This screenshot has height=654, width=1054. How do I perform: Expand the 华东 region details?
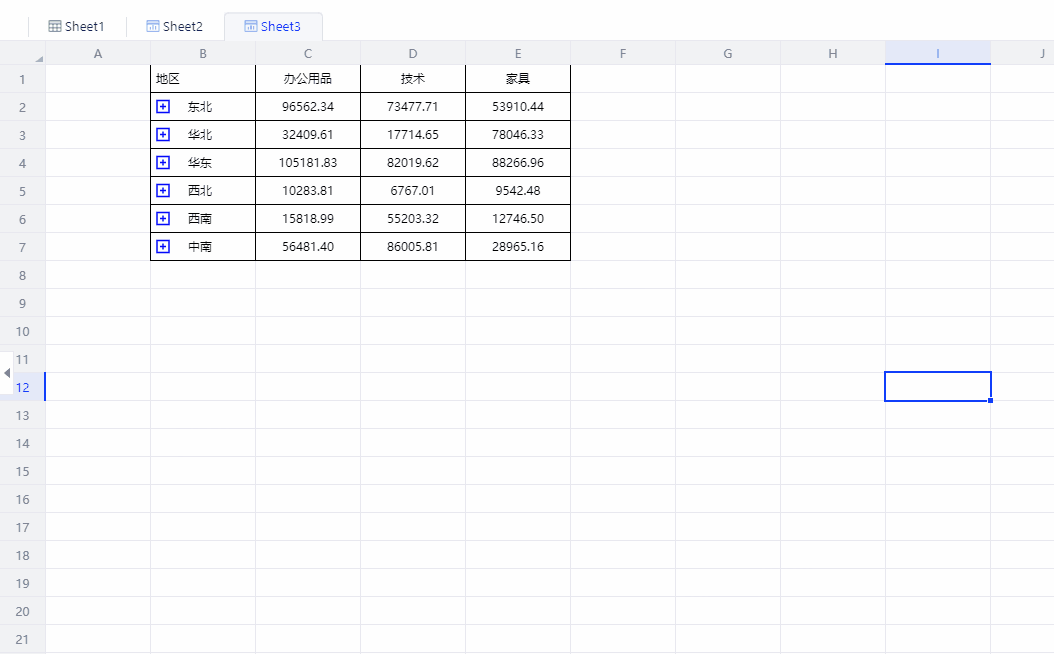coord(163,162)
